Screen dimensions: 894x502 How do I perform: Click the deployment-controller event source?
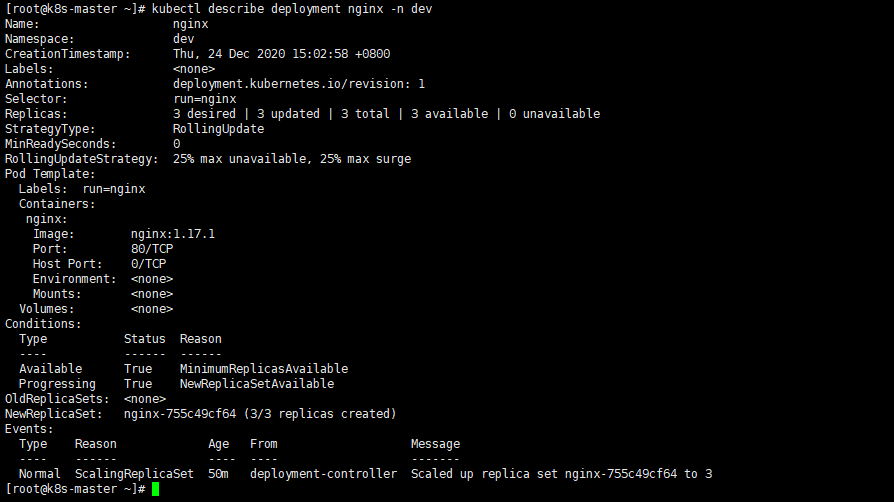pyautogui.click(x=323, y=473)
